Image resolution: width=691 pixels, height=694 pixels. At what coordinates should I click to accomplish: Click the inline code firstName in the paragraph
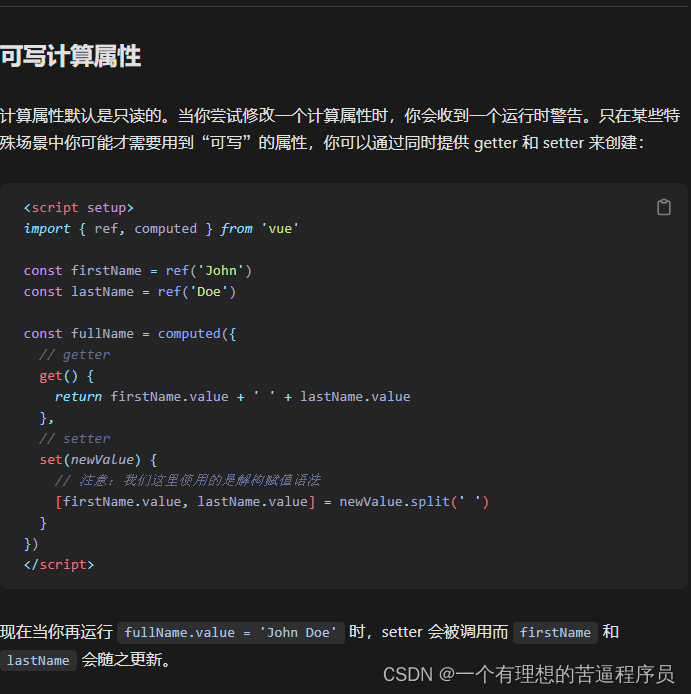(x=555, y=632)
